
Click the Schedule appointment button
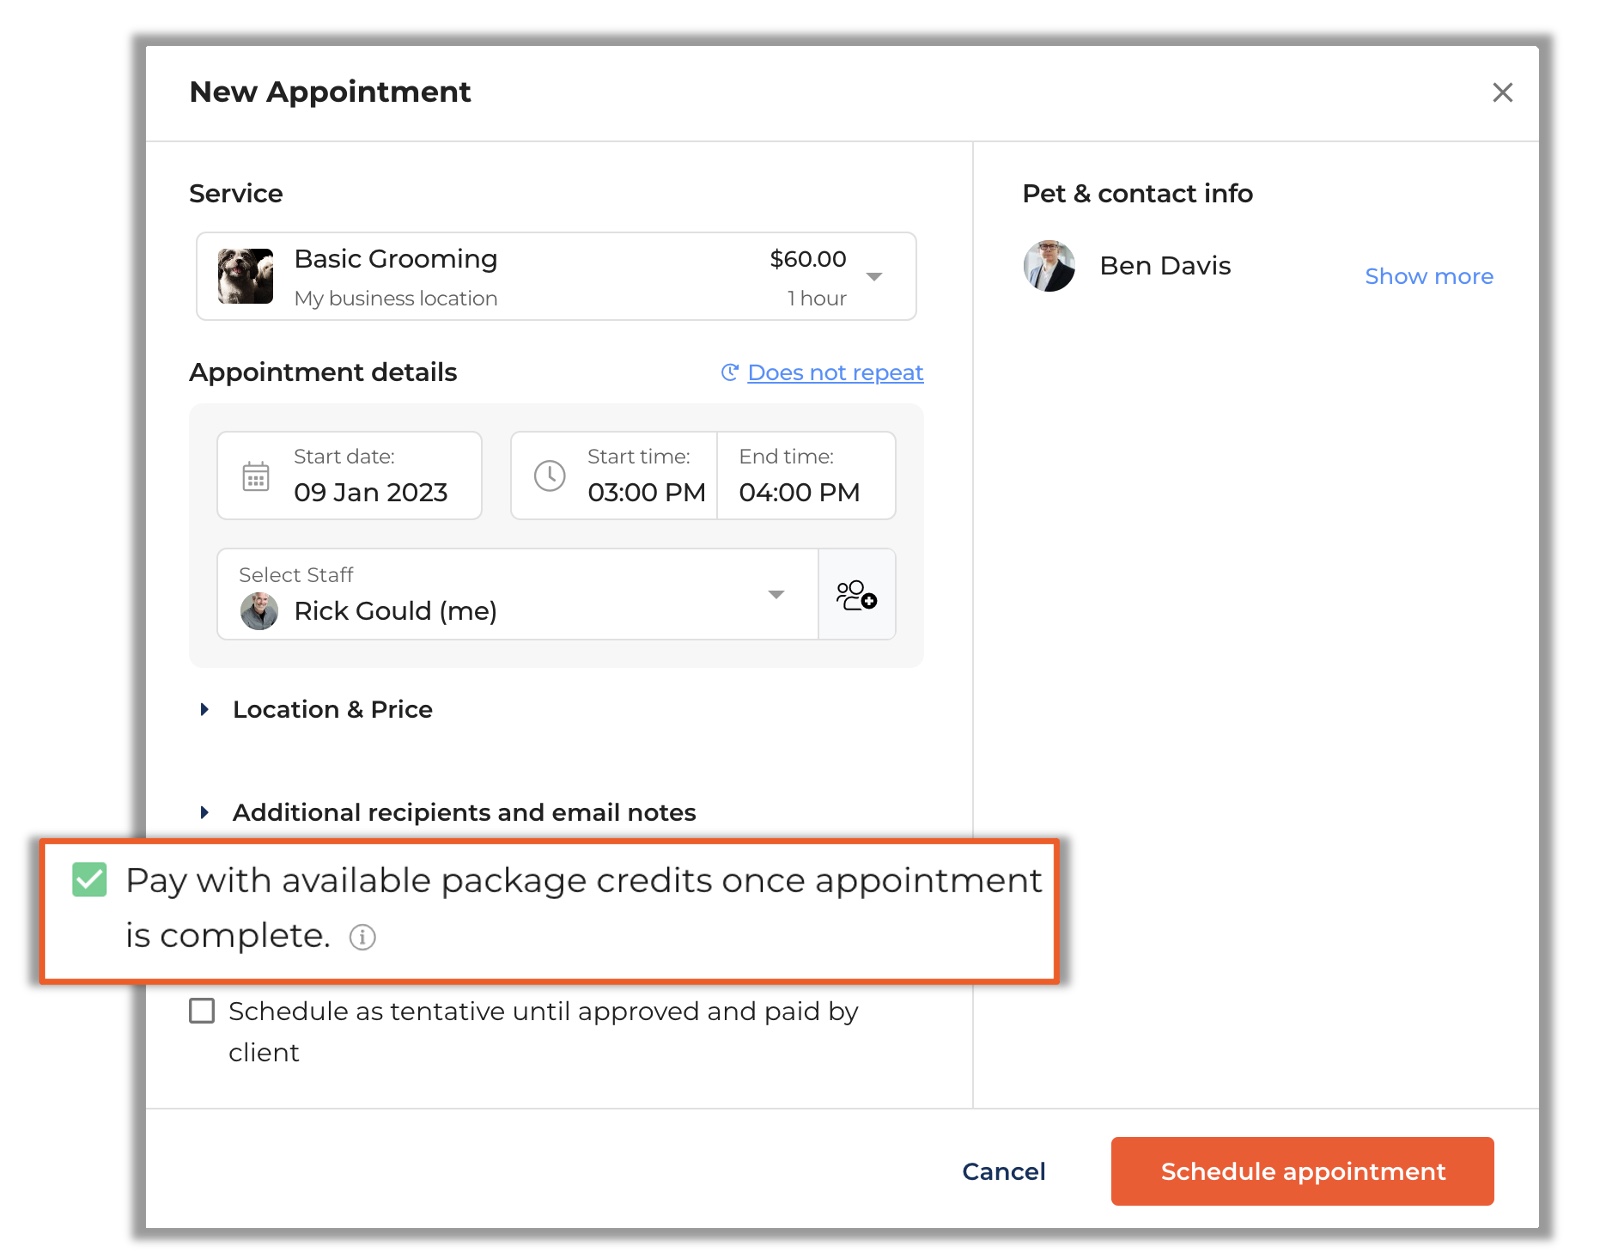pos(1302,1171)
